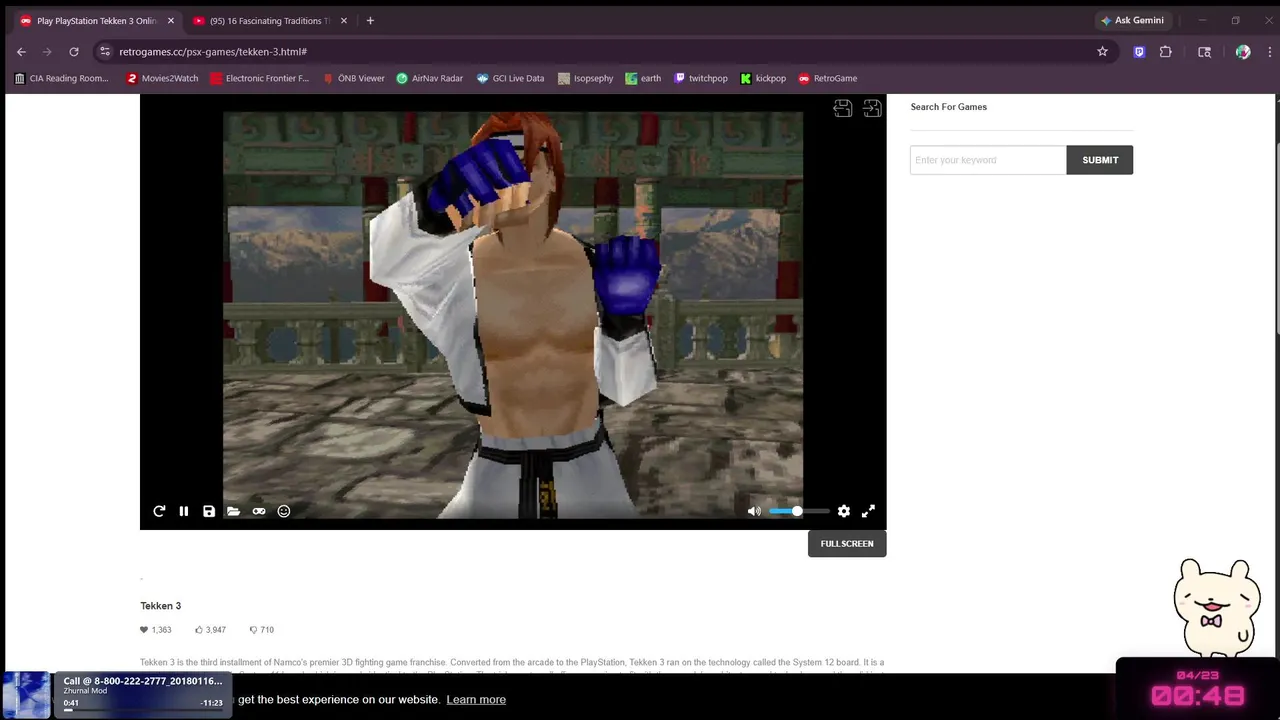Click the SUBMIT search button
Viewport: 1280px width, 720px height.
(1100, 160)
